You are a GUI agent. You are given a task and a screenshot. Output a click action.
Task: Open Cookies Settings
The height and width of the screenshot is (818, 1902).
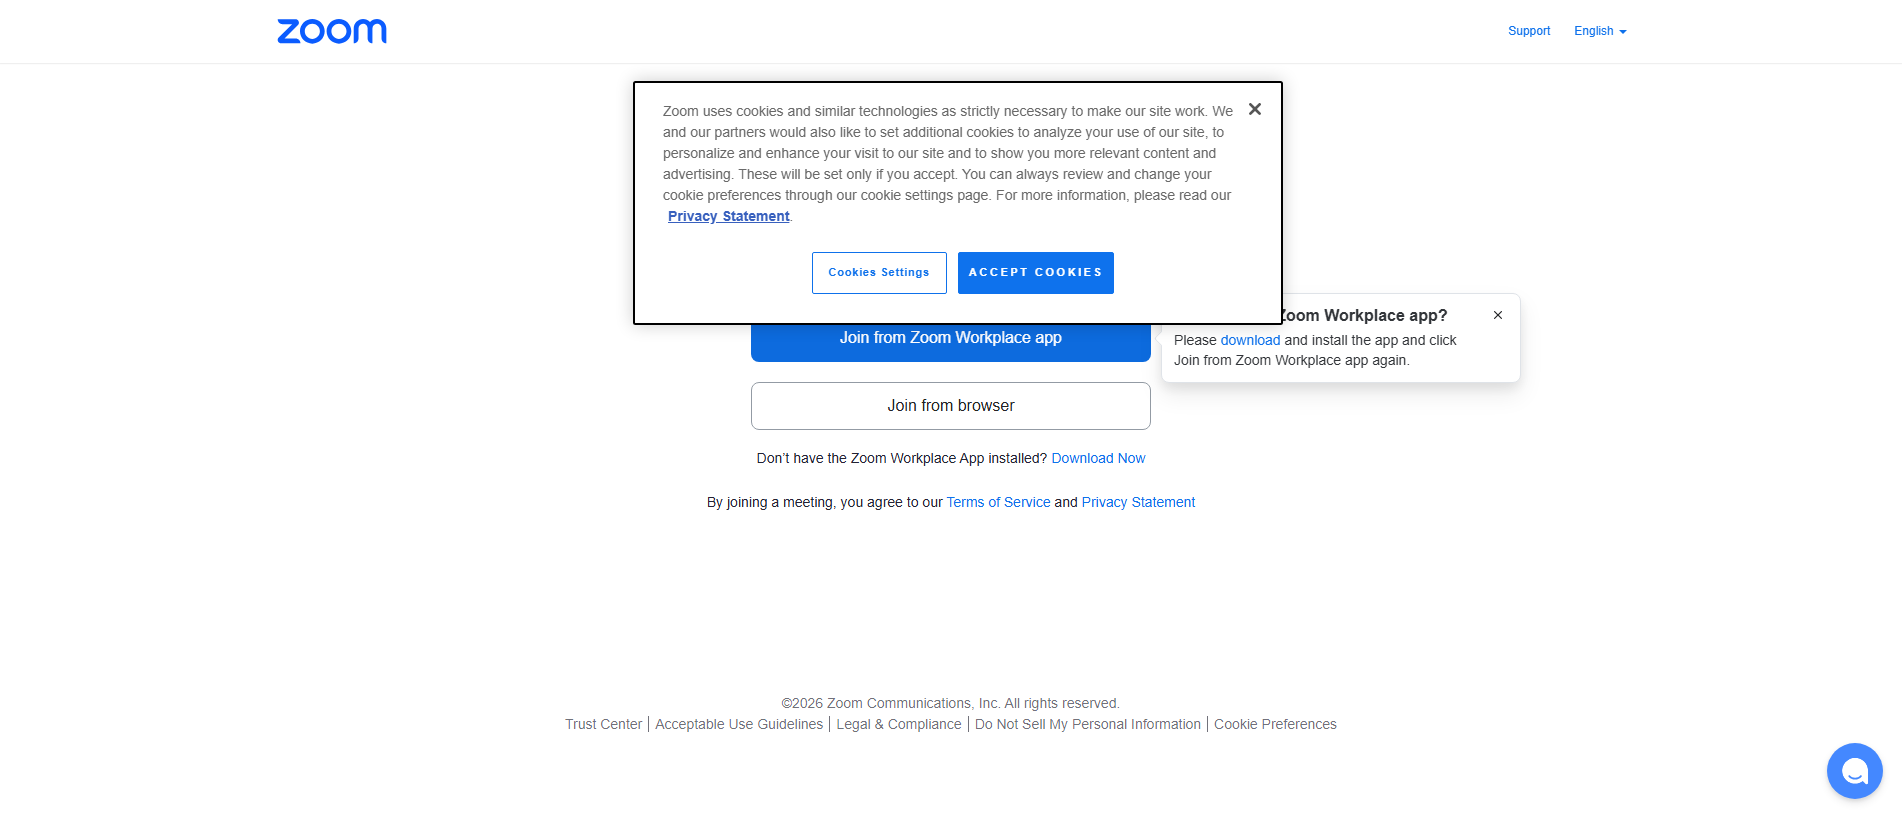(879, 273)
